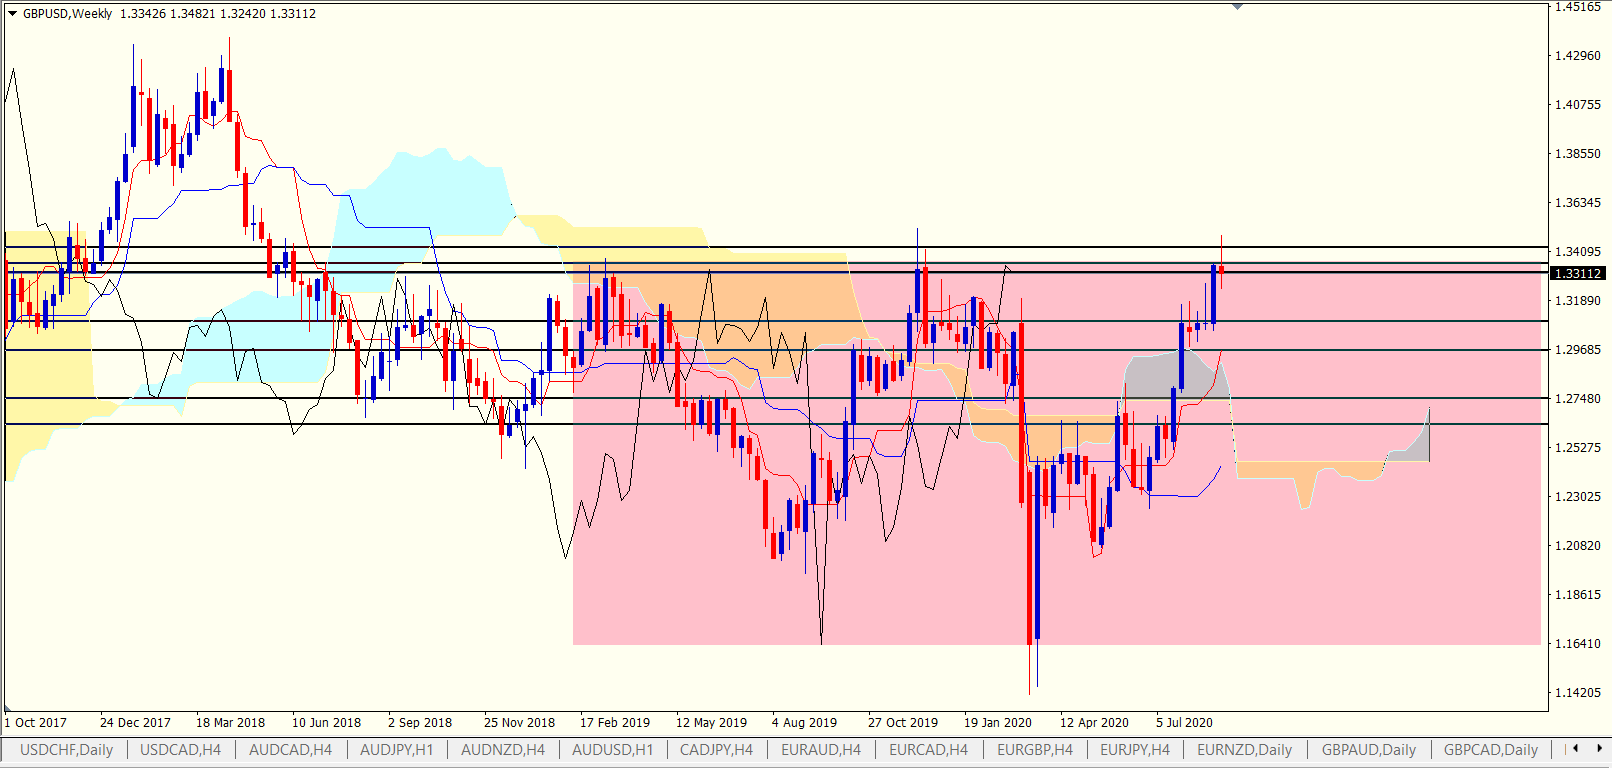Click the 2 Sep 2018 date label
1612x768 pixels.
(x=420, y=722)
